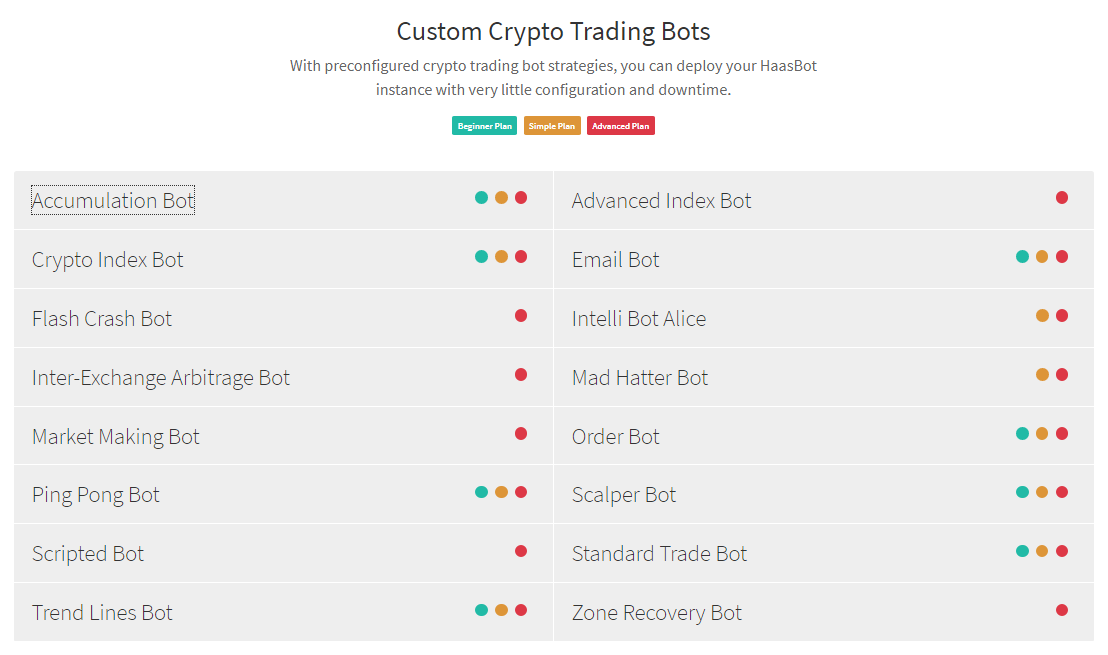Click the green dot beside Standard Trade Bot

tap(1022, 551)
